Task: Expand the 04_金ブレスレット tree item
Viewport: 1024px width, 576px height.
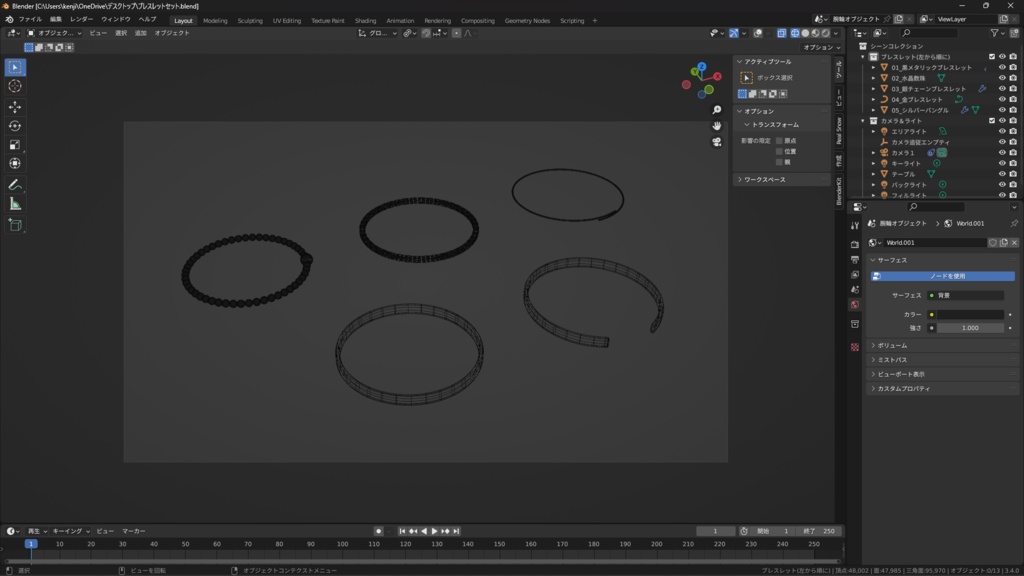Action: pyautogui.click(x=873, y=99)
